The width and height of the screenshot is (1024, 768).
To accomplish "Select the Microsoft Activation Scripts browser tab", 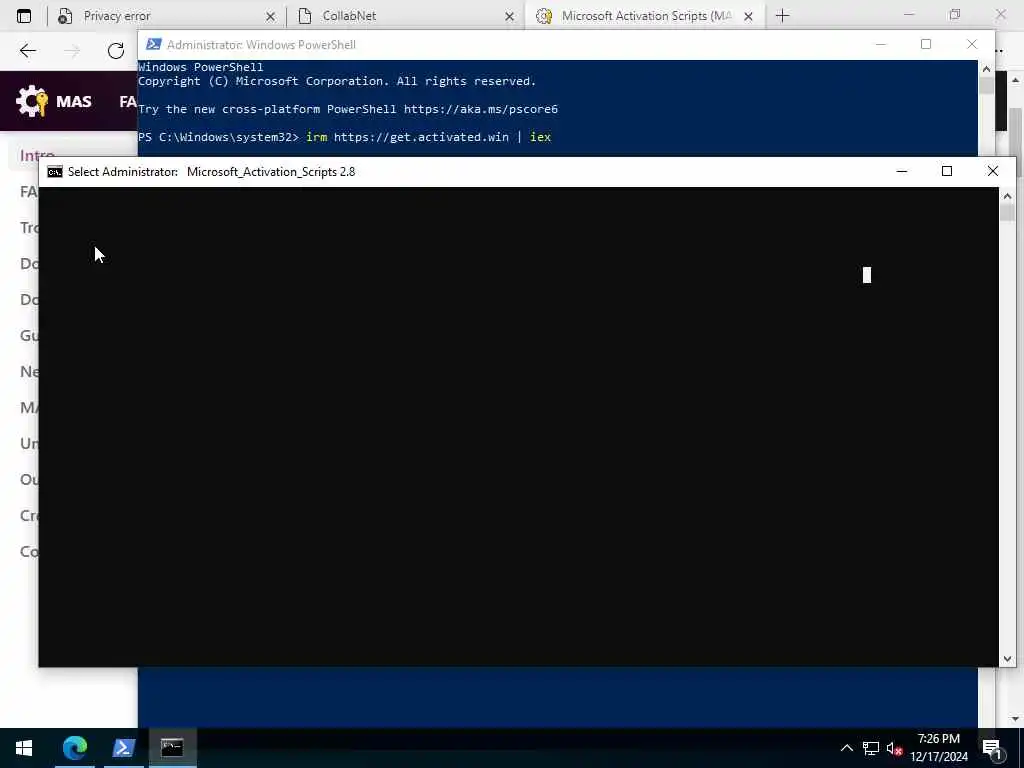I will pyautogui.click(x=645, y=16).
